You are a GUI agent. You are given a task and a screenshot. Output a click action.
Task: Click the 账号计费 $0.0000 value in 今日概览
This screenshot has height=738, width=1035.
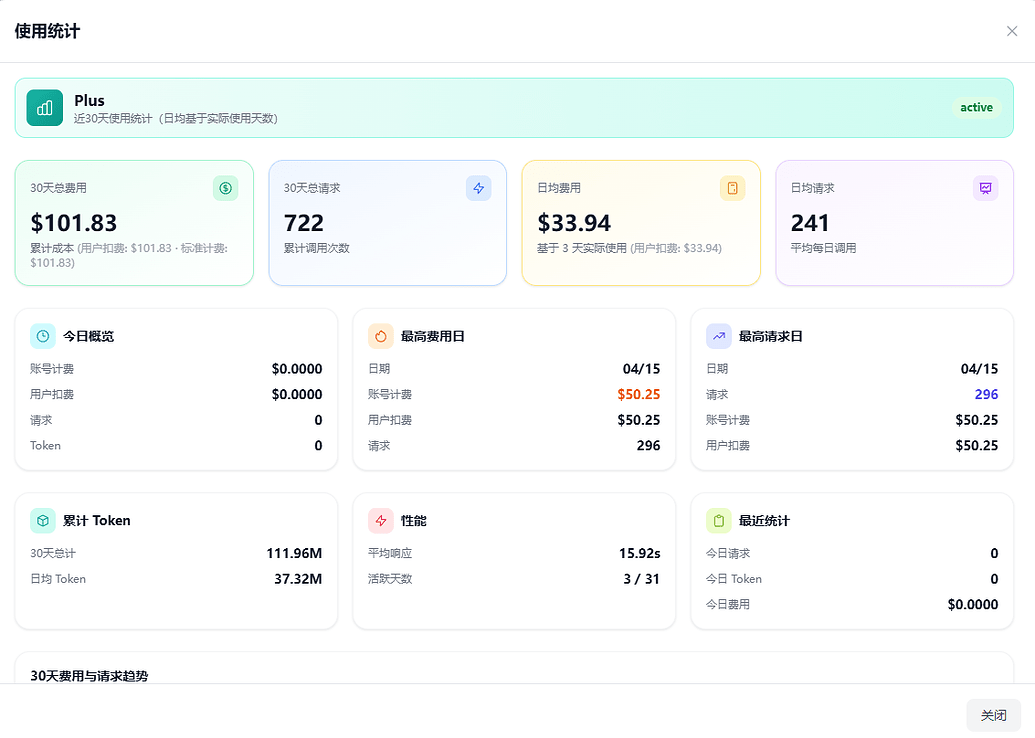point(297,369)
